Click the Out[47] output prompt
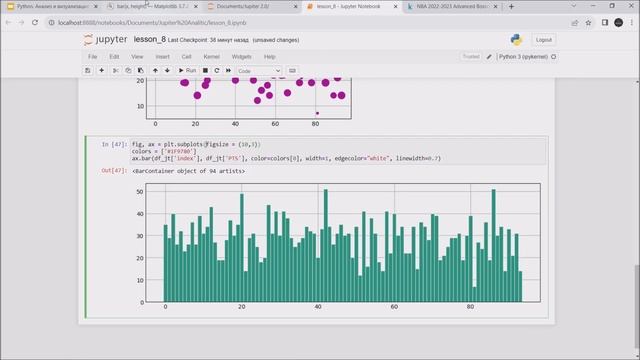The image size is (640, 360). coord(114,171)
